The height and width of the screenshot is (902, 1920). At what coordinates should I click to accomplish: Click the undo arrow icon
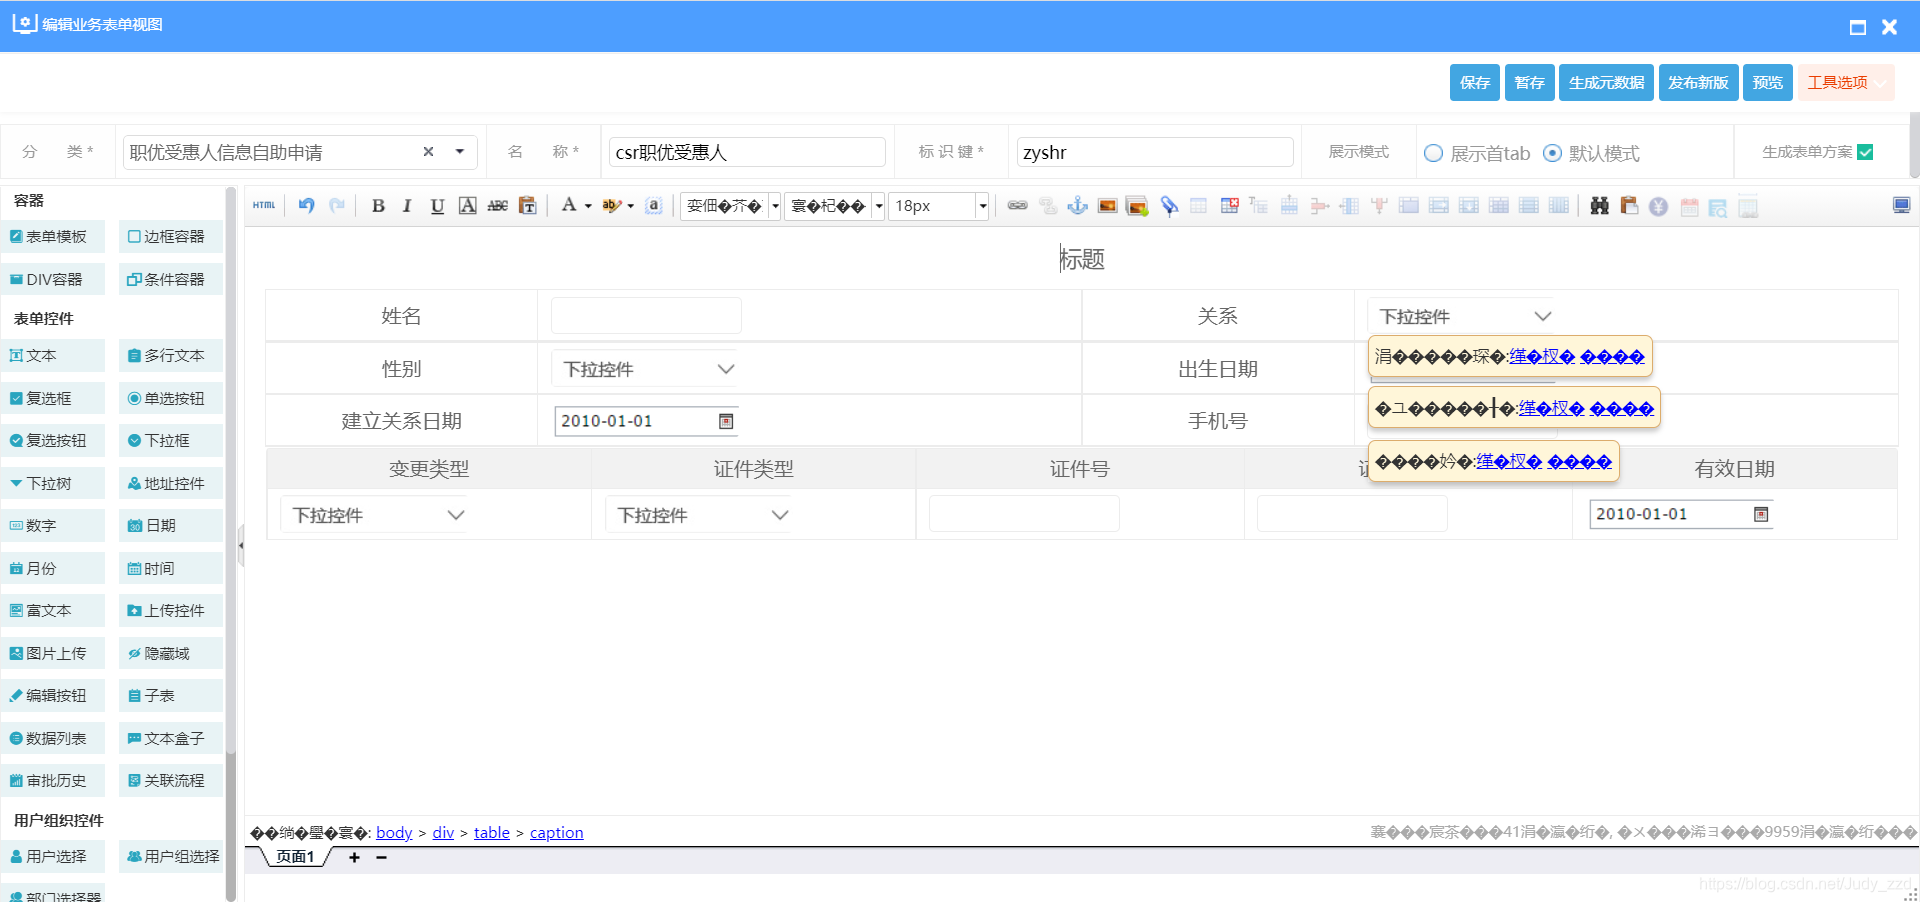click(307, 205)
